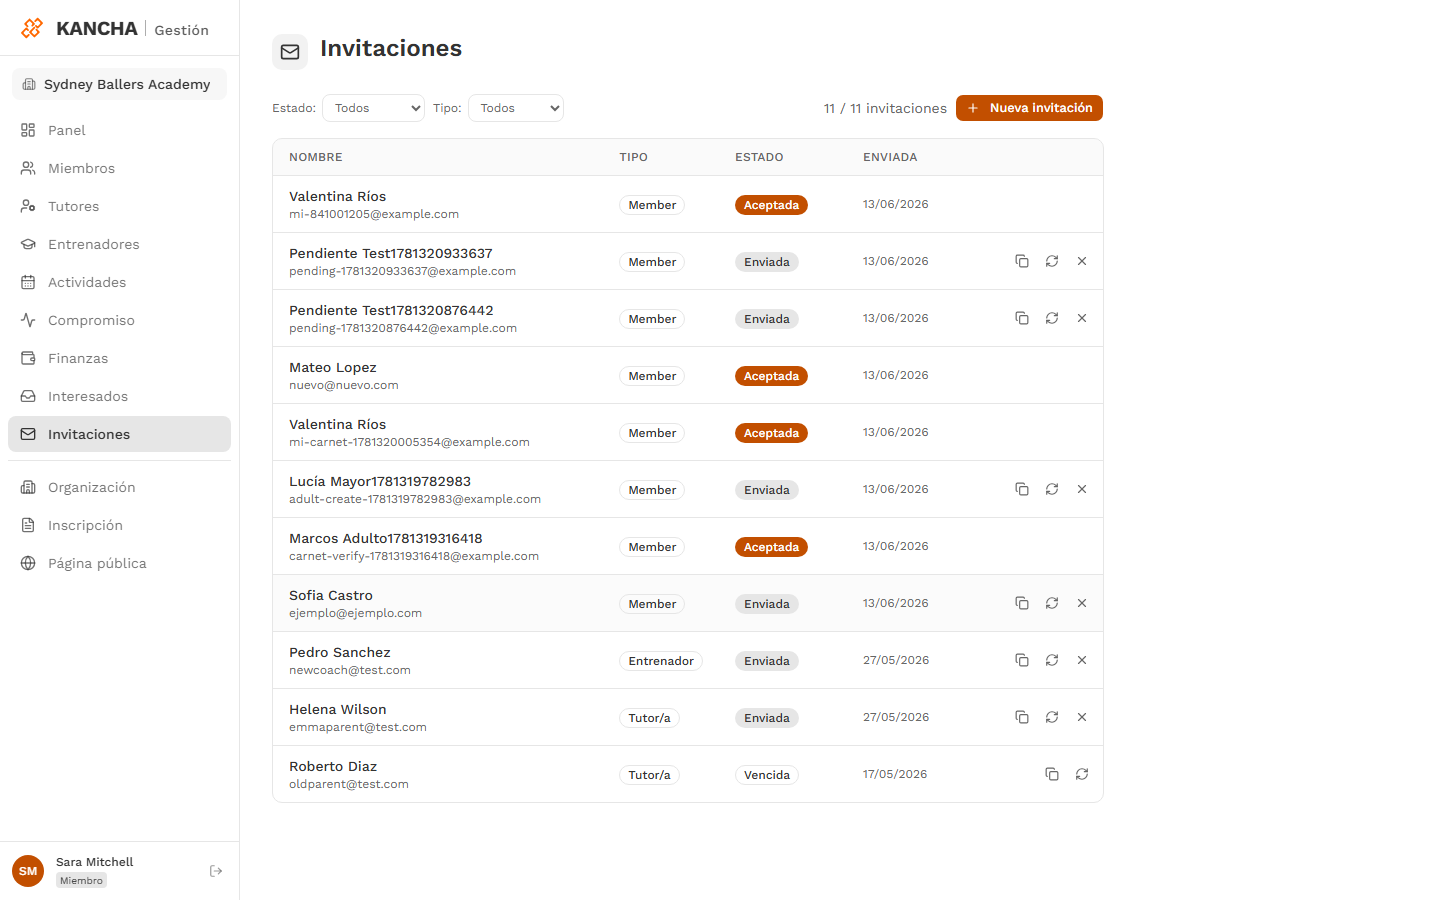Click the Kancha logo icon
The image size is (1440, 900).
pos(32,28)
